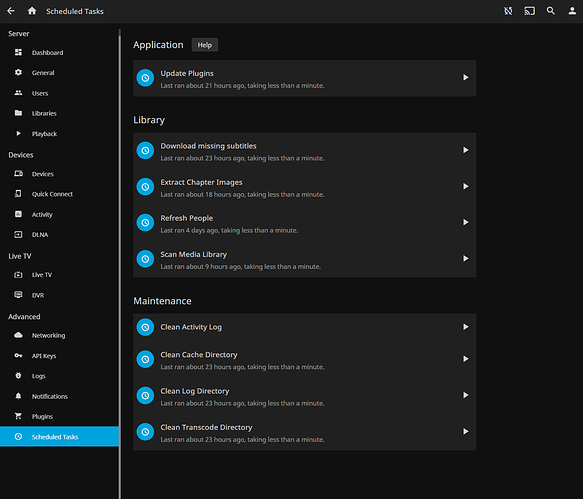Click the DLNA sidebar icon

pyautogui.click(x=18, y=234)
